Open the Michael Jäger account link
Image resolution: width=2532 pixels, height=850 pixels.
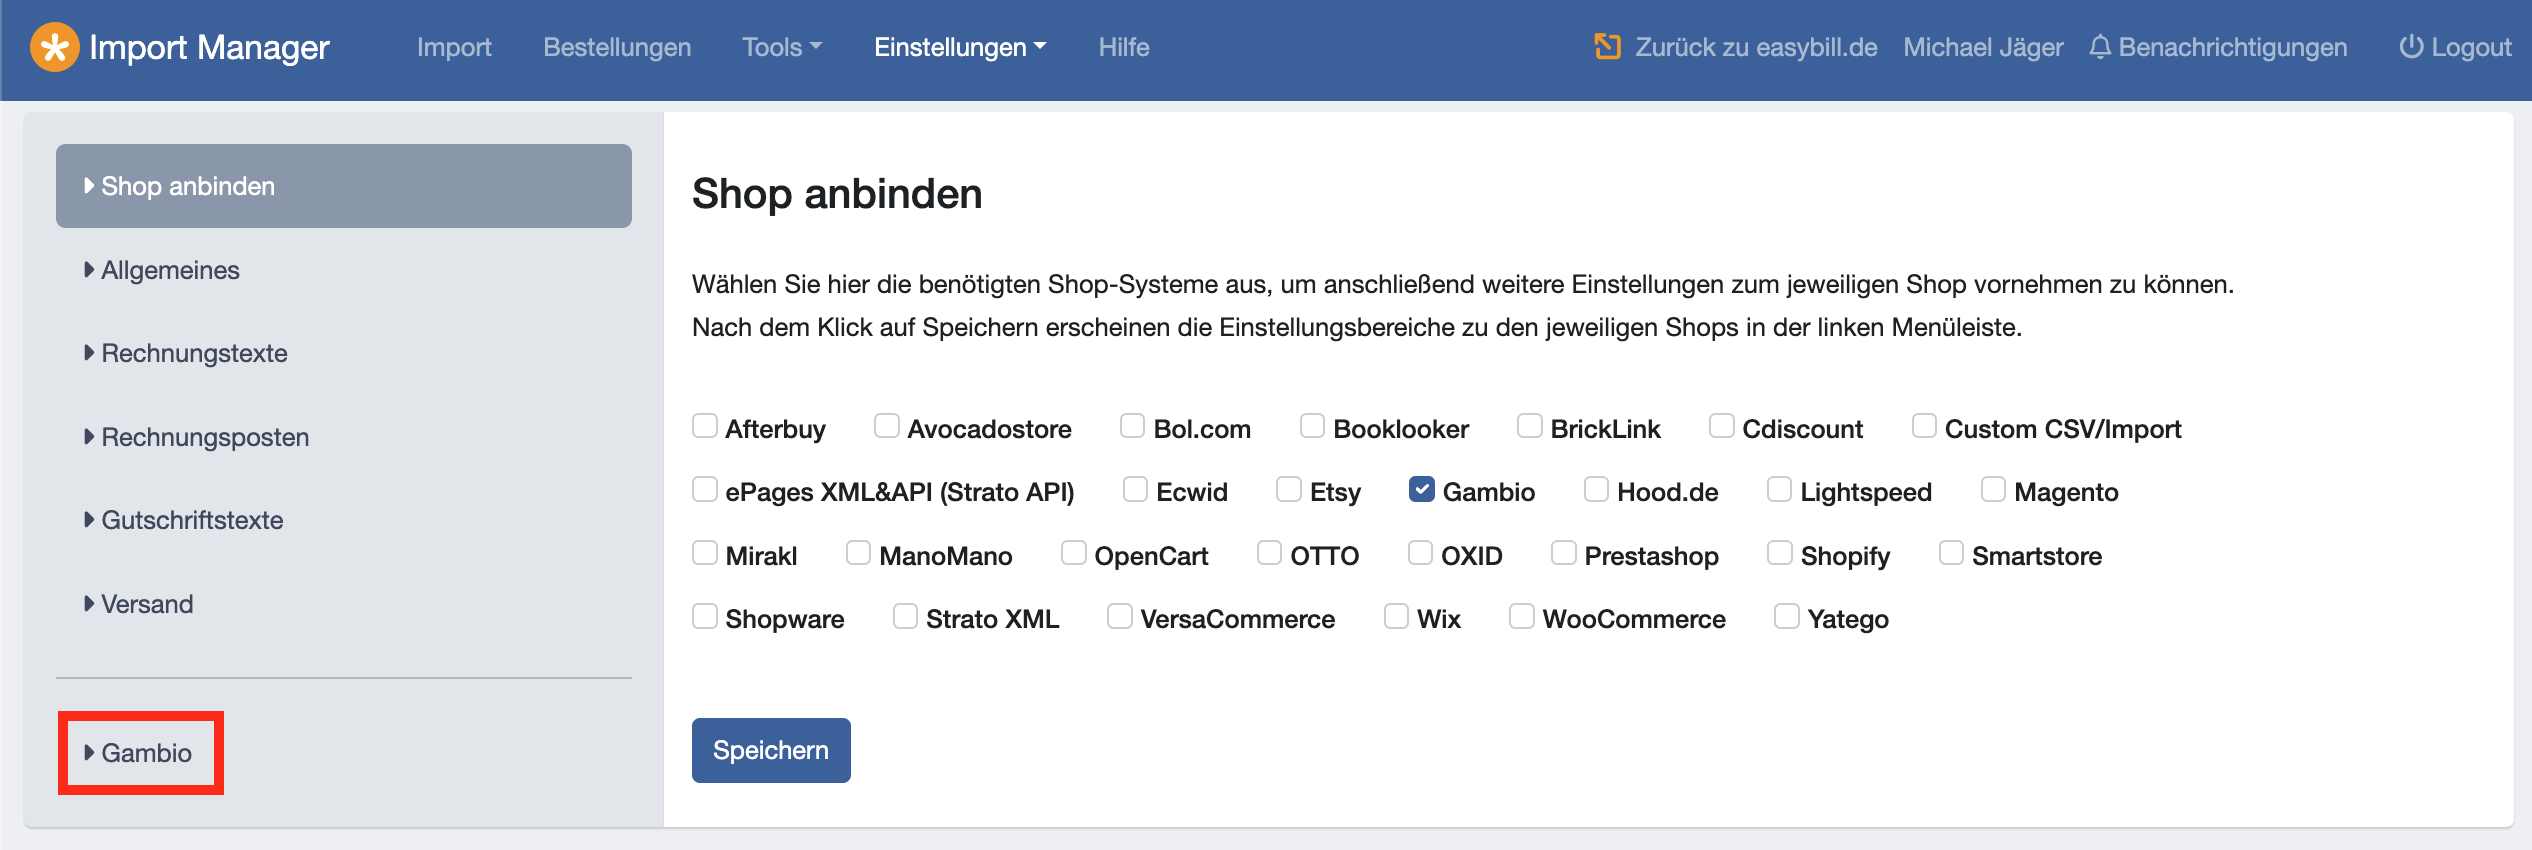1983,47
